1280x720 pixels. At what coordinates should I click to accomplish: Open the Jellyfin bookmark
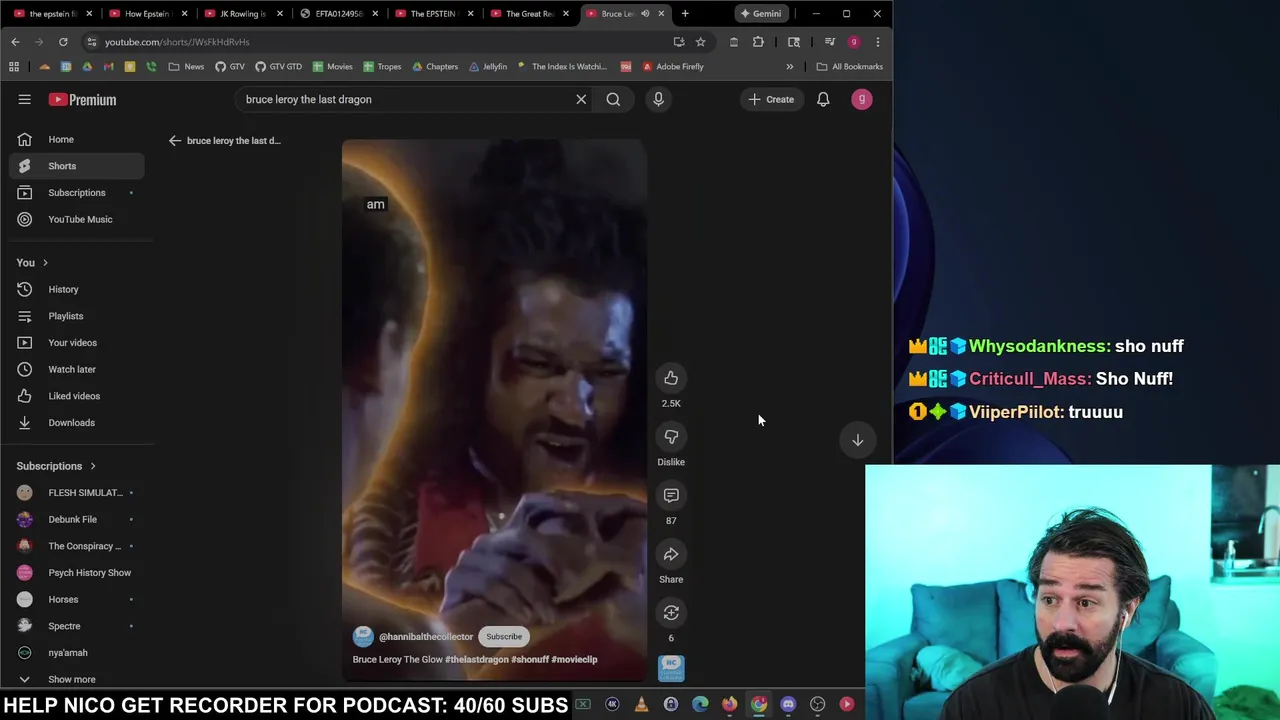487,66
